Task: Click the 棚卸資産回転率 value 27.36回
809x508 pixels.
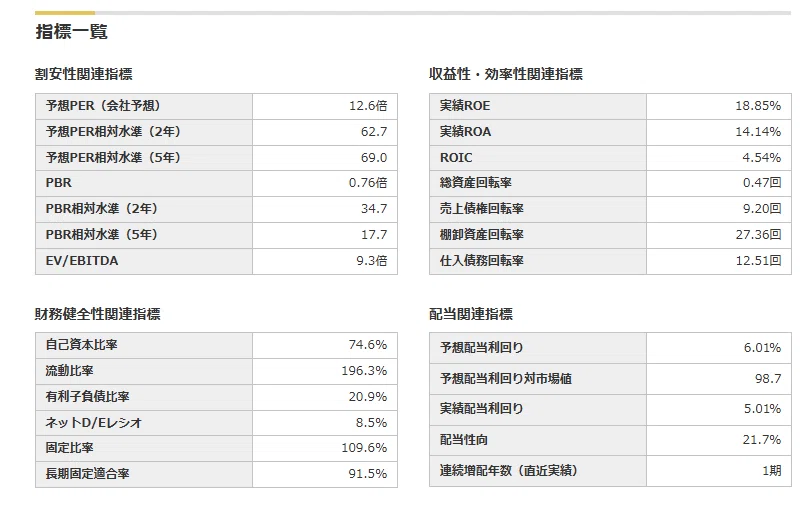Action: [x=758, y=235]
